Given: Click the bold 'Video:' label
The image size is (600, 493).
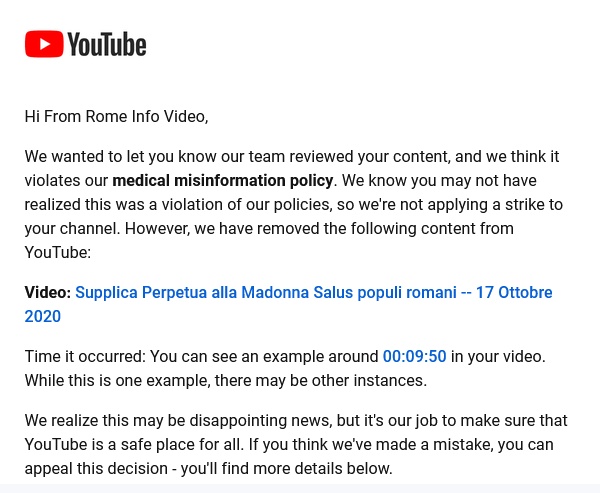Looking at the screenshot, I should (48, 292).
